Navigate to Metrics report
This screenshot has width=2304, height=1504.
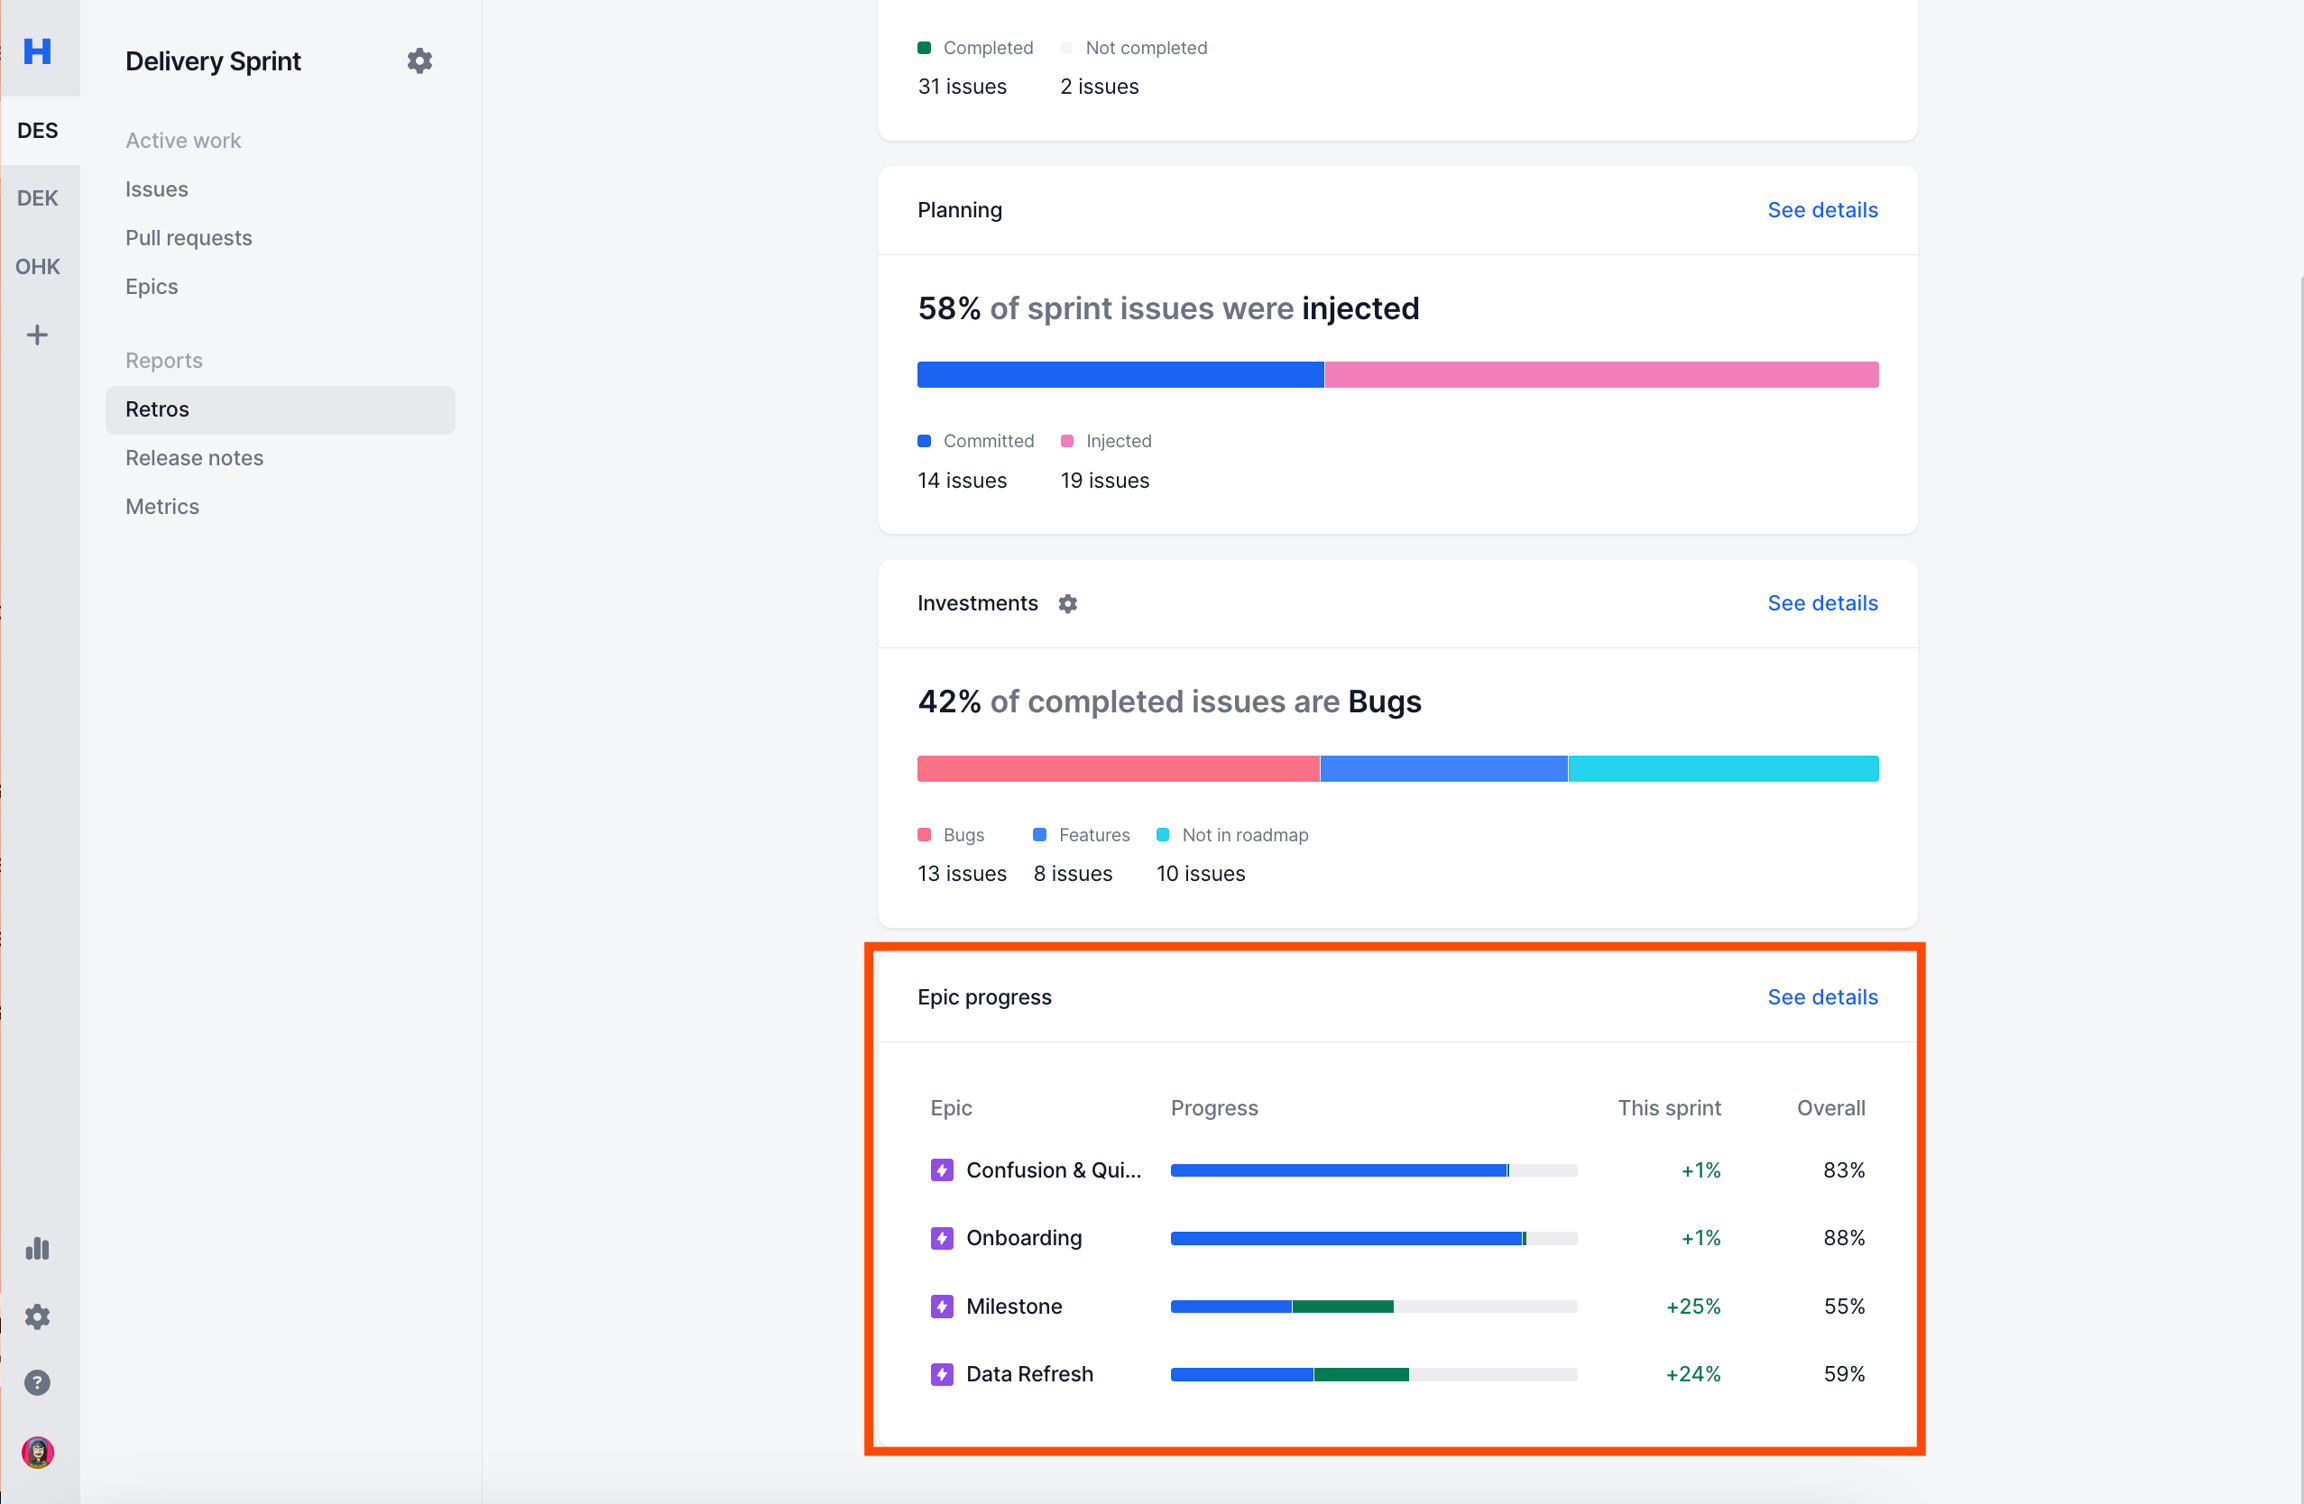pos(162,506)
